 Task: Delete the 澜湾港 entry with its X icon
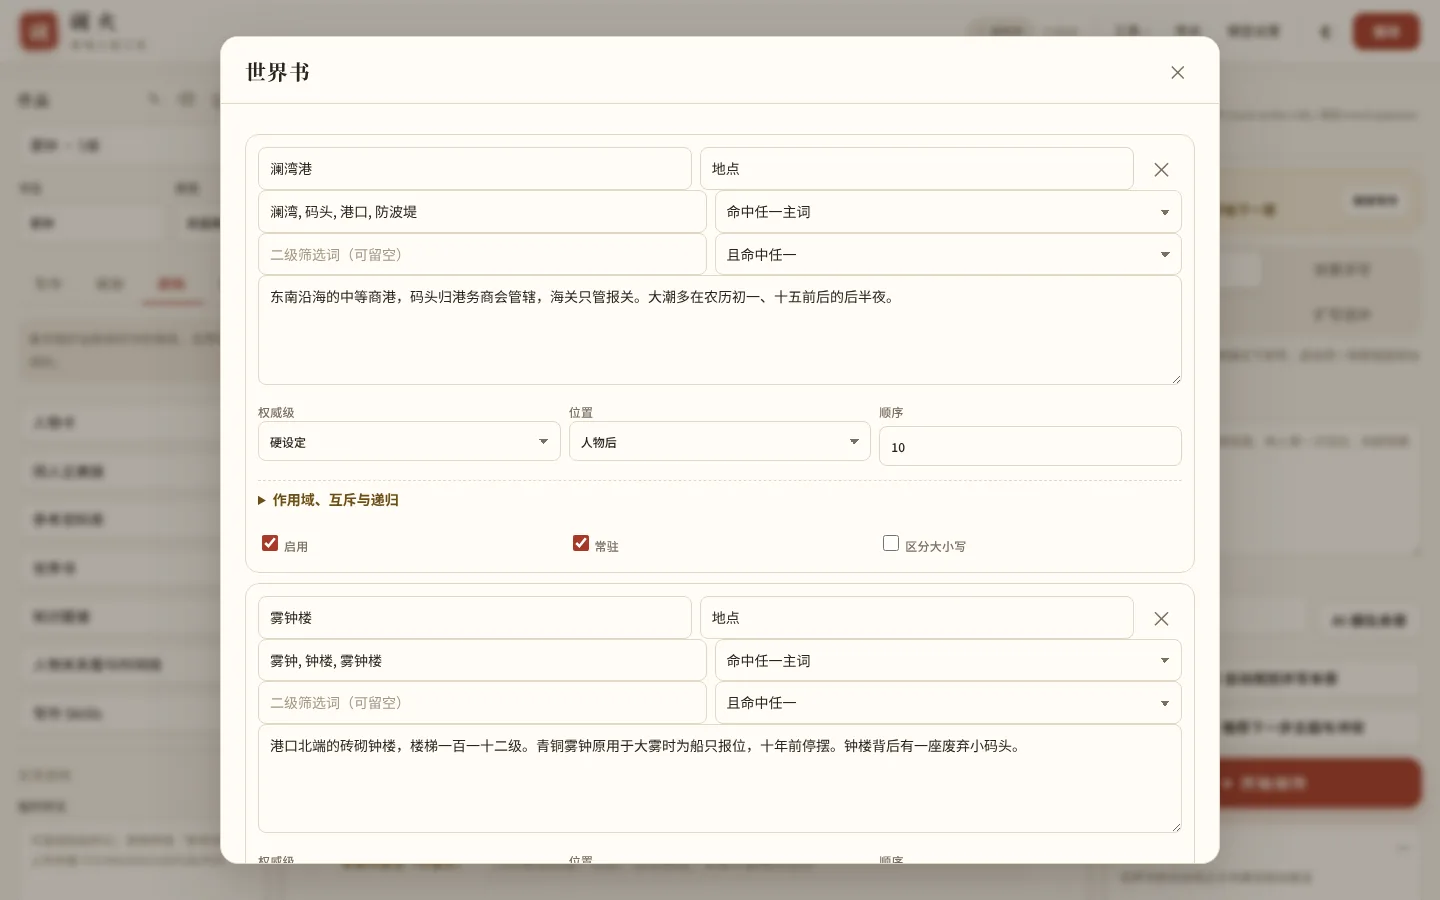[1161, 170]
